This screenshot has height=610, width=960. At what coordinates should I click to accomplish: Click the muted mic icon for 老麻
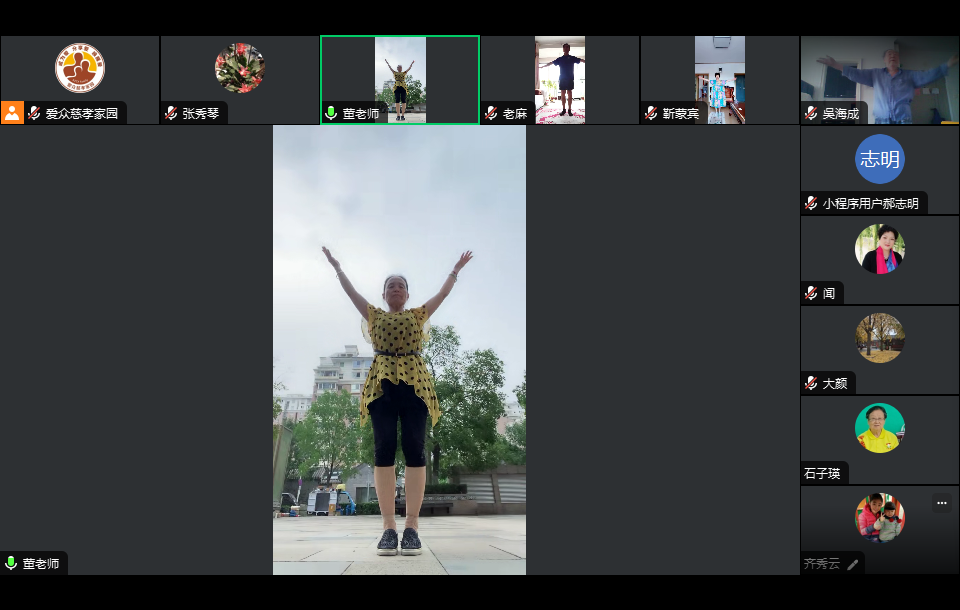[491, 114]
